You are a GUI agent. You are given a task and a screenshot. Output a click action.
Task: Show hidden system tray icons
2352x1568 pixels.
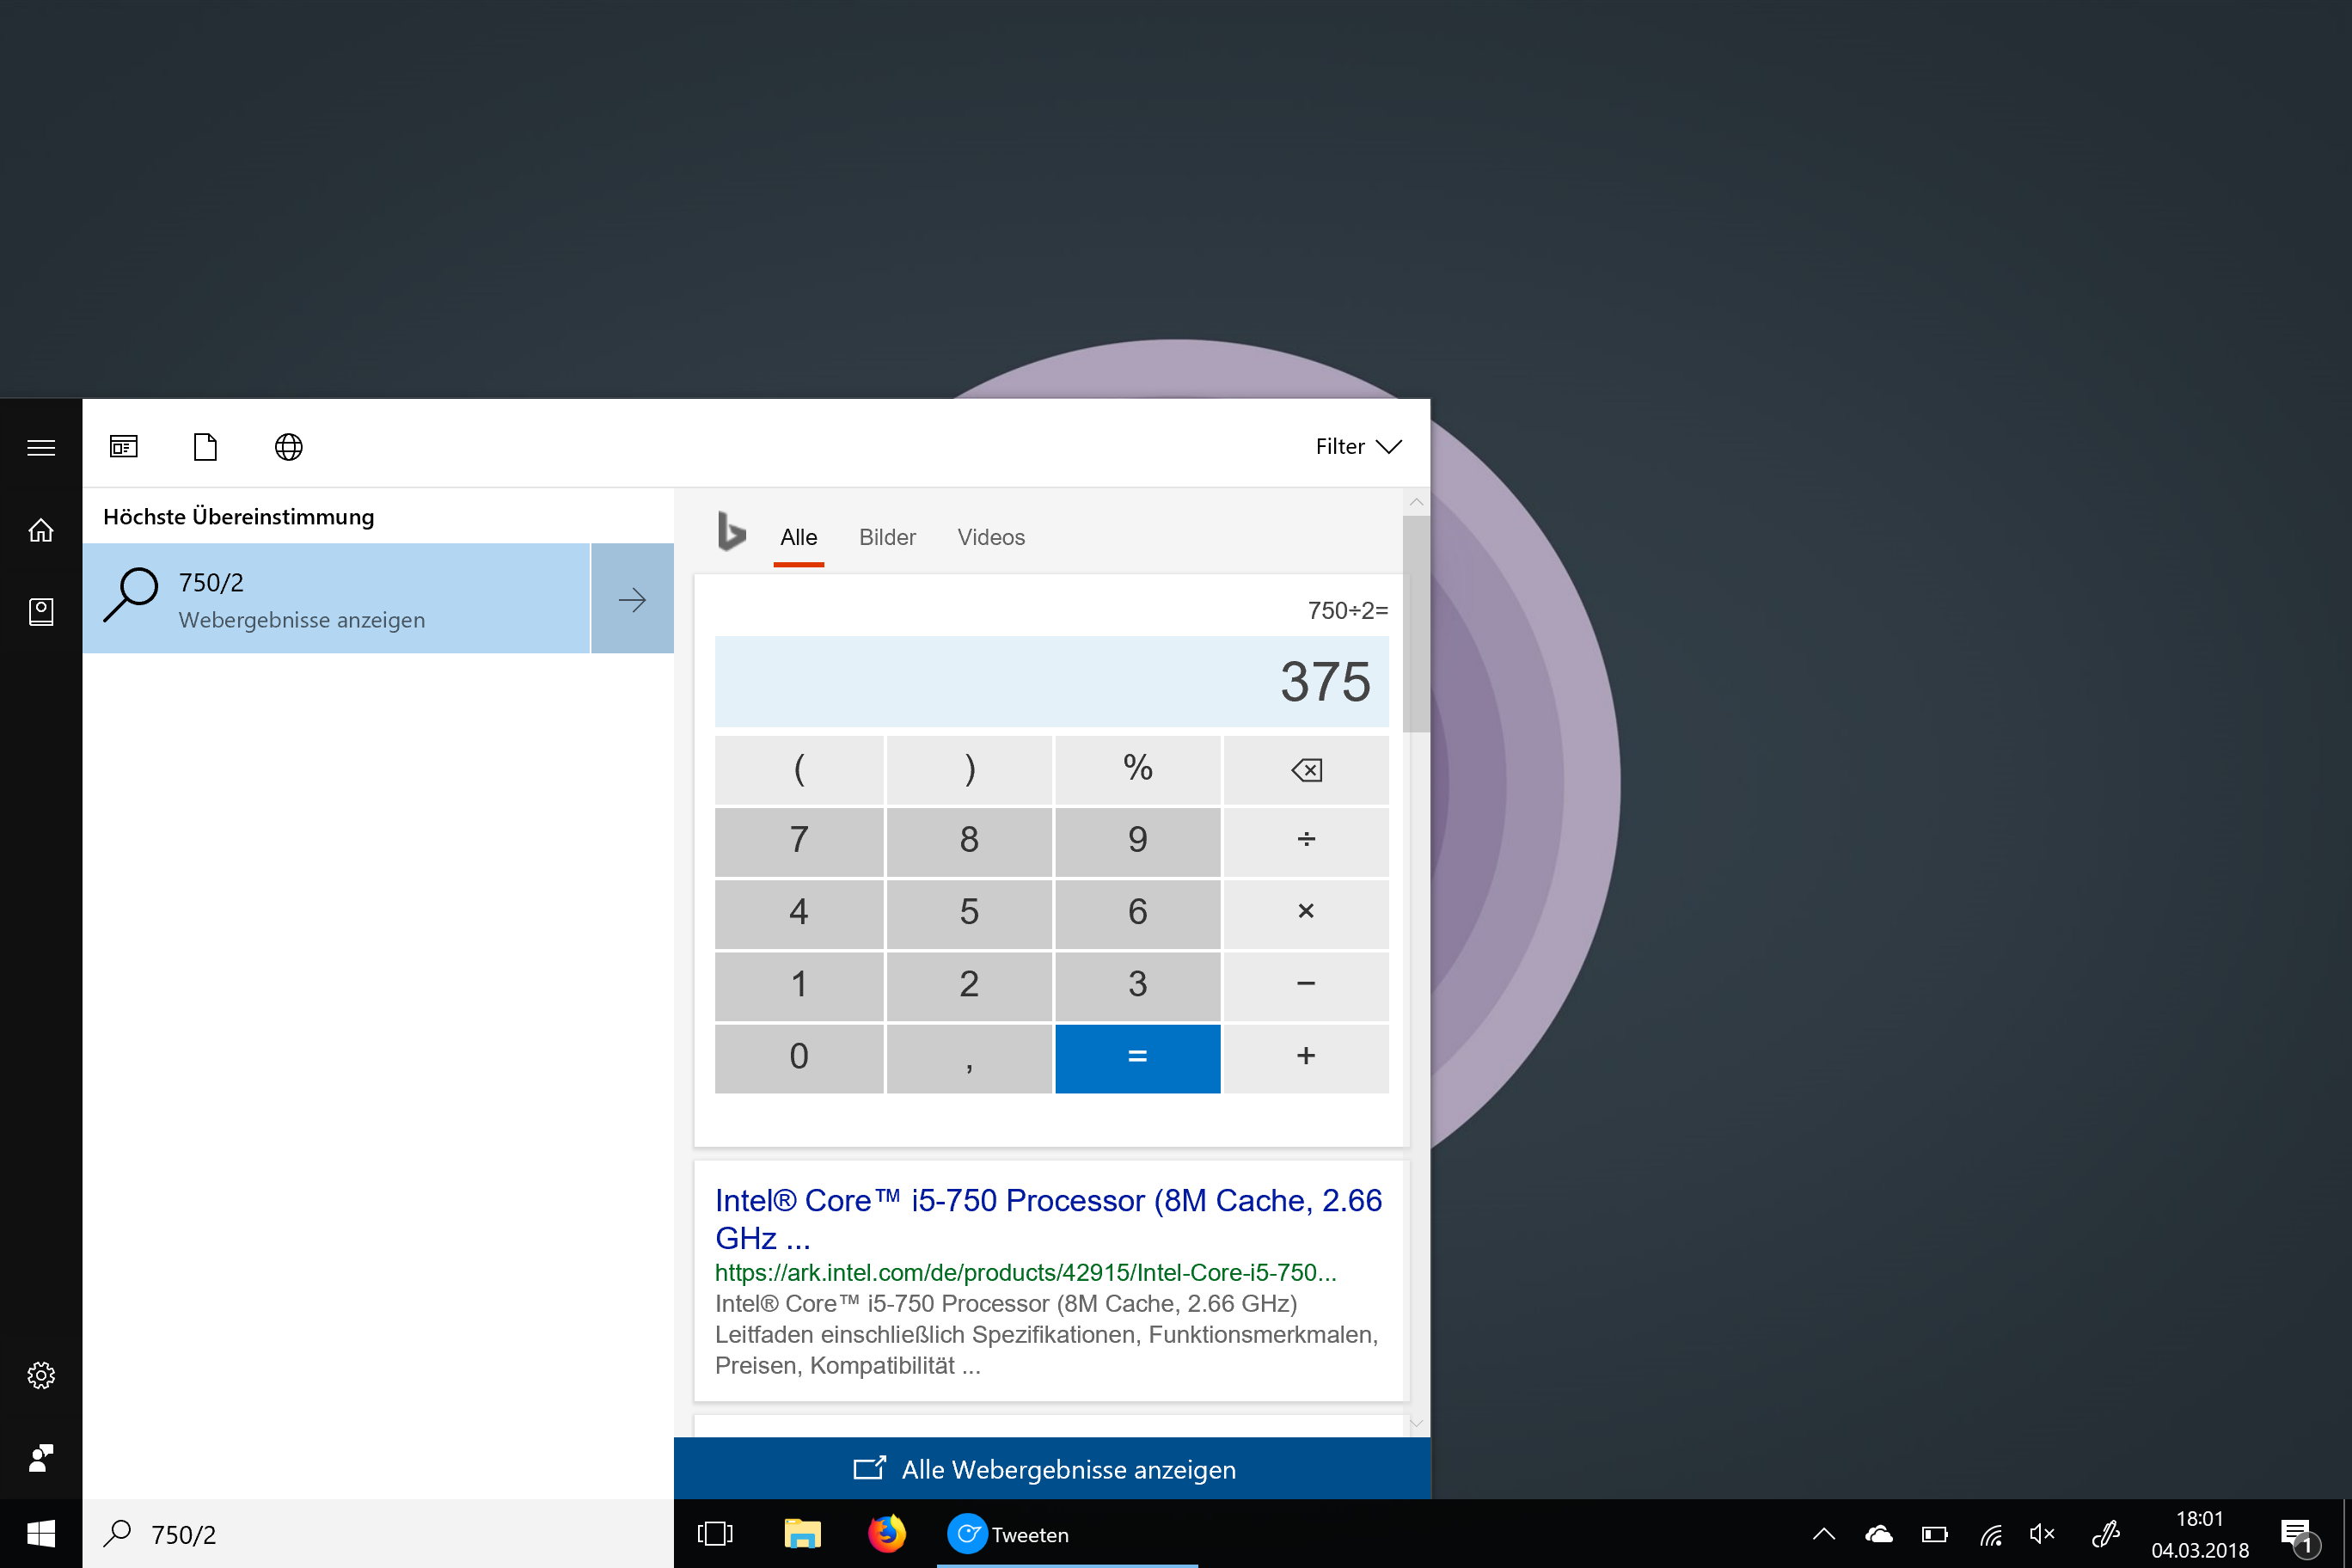[1824, 1534]
